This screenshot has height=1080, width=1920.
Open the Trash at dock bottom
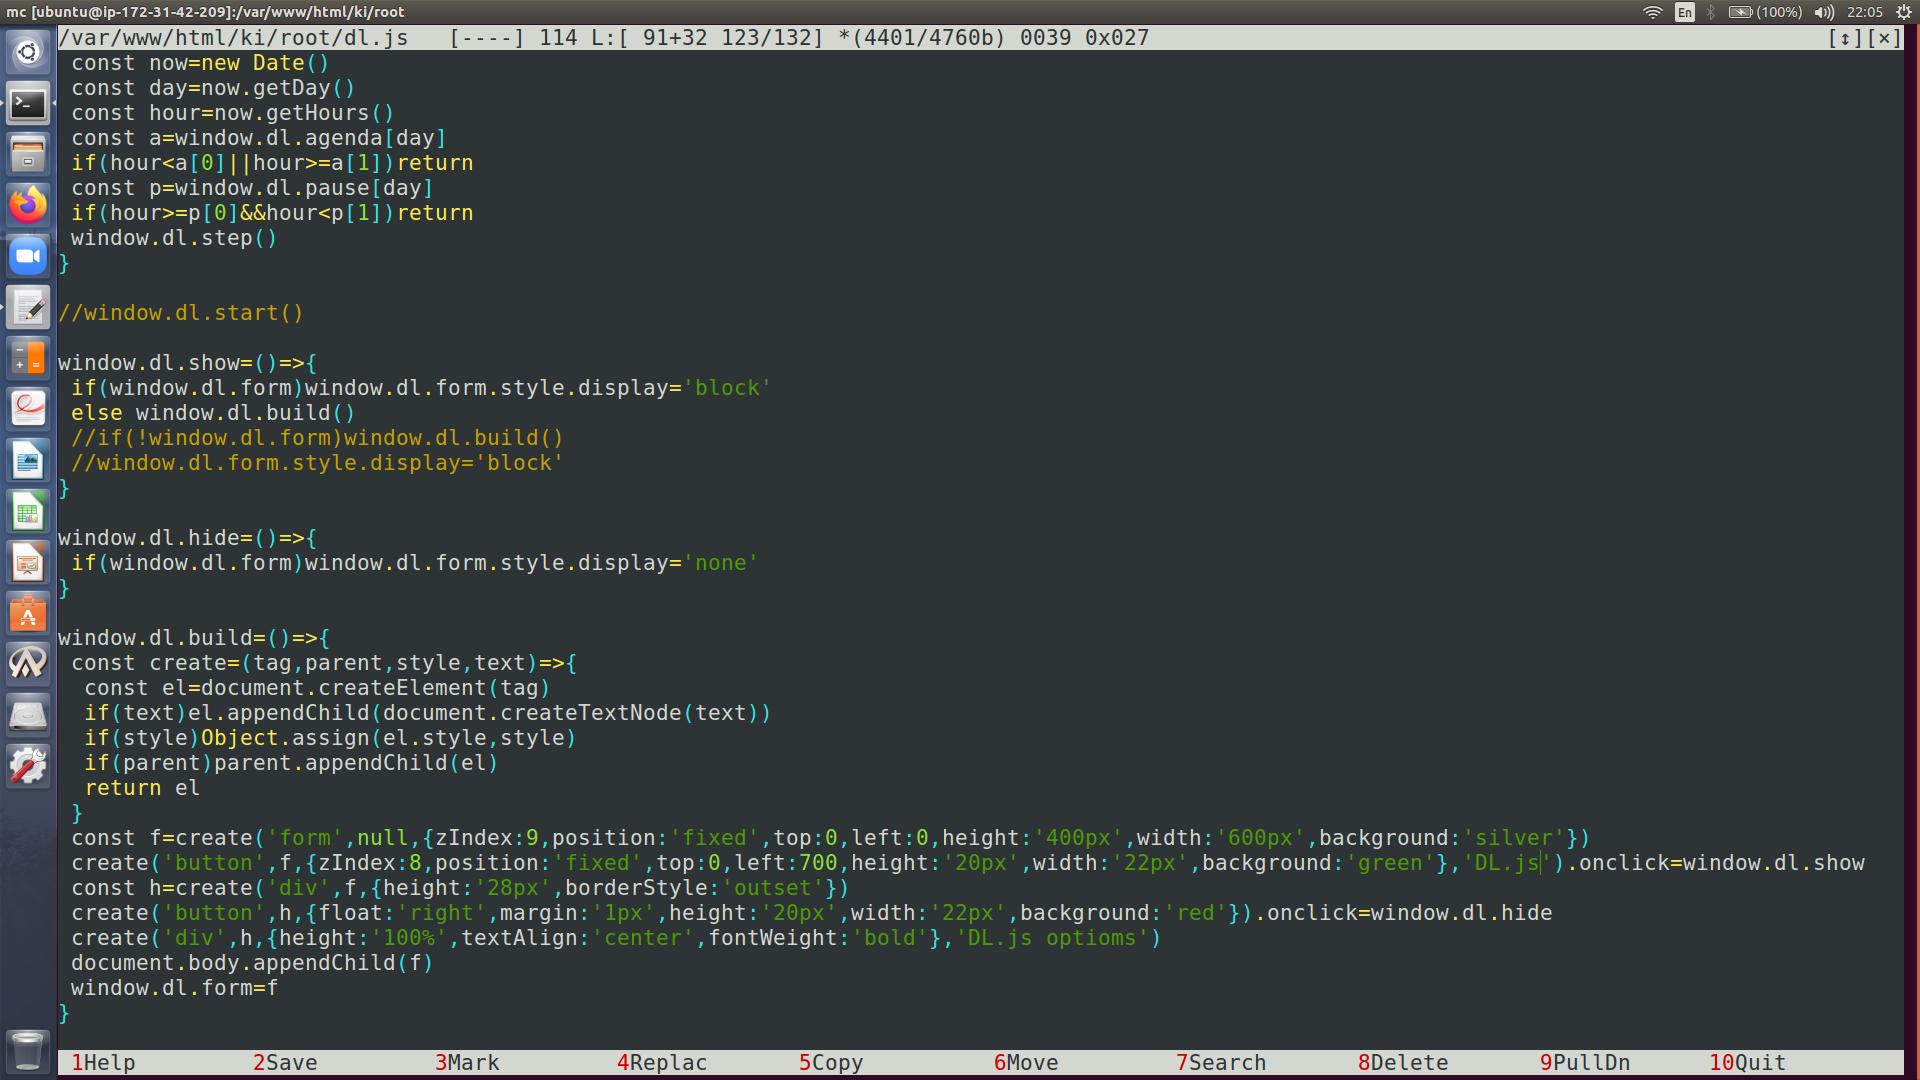[28, 1050]
